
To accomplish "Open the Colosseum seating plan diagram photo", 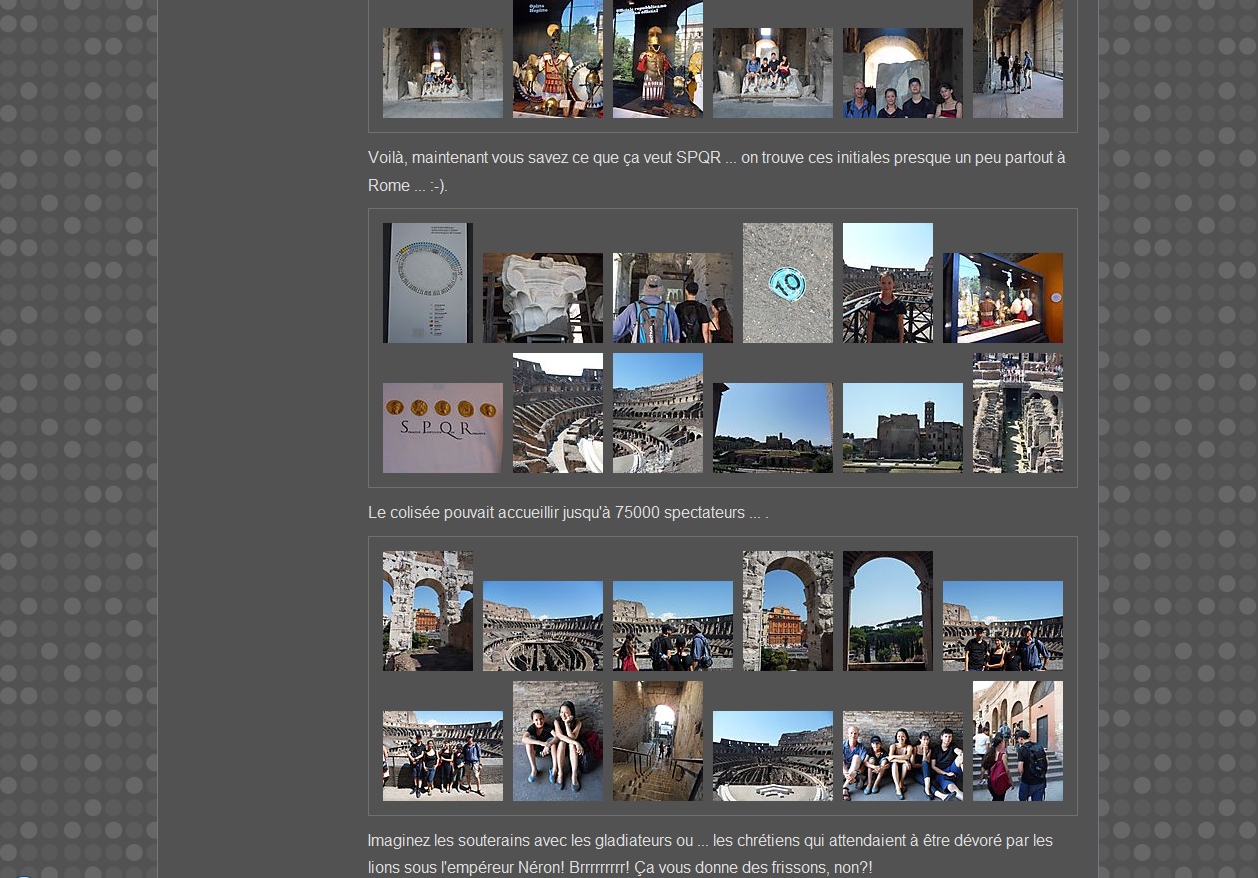I will point(427,283).
